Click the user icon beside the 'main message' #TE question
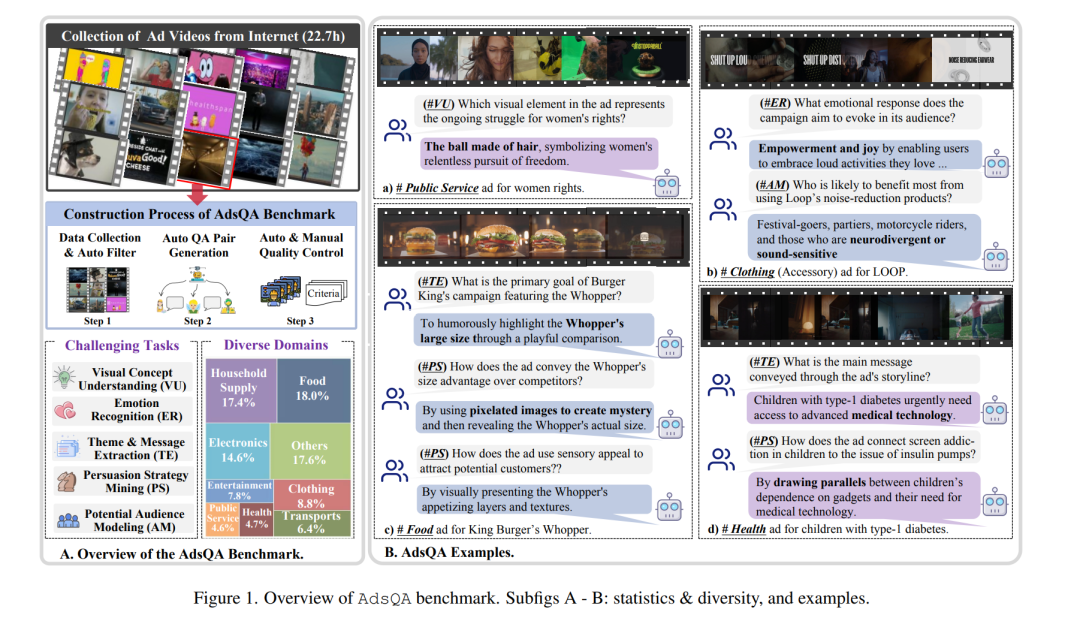1080x627 pixels. tap(721, 385)
